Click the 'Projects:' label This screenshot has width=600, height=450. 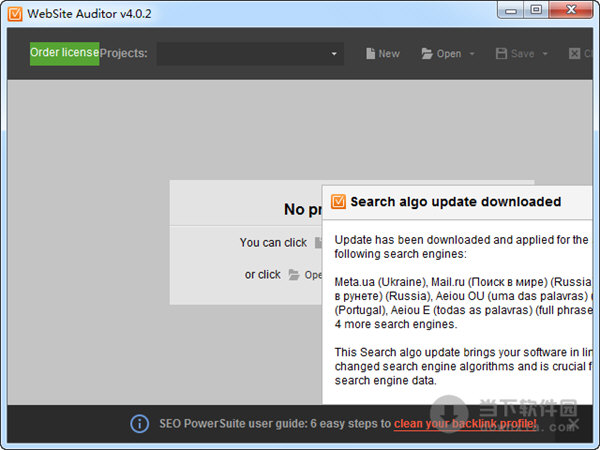[x=123, y=53]
